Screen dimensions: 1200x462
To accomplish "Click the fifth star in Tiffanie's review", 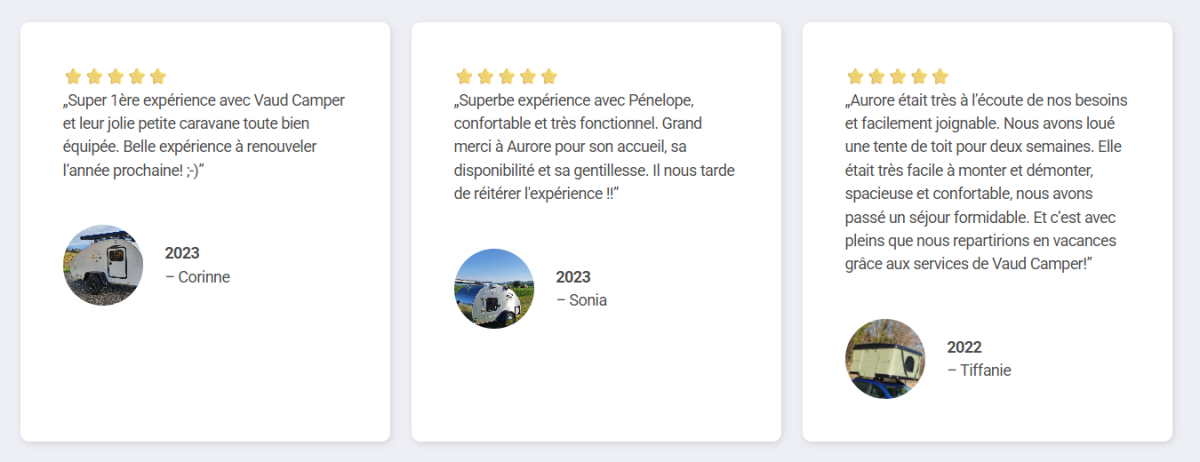I will click(x=940, y=76).
